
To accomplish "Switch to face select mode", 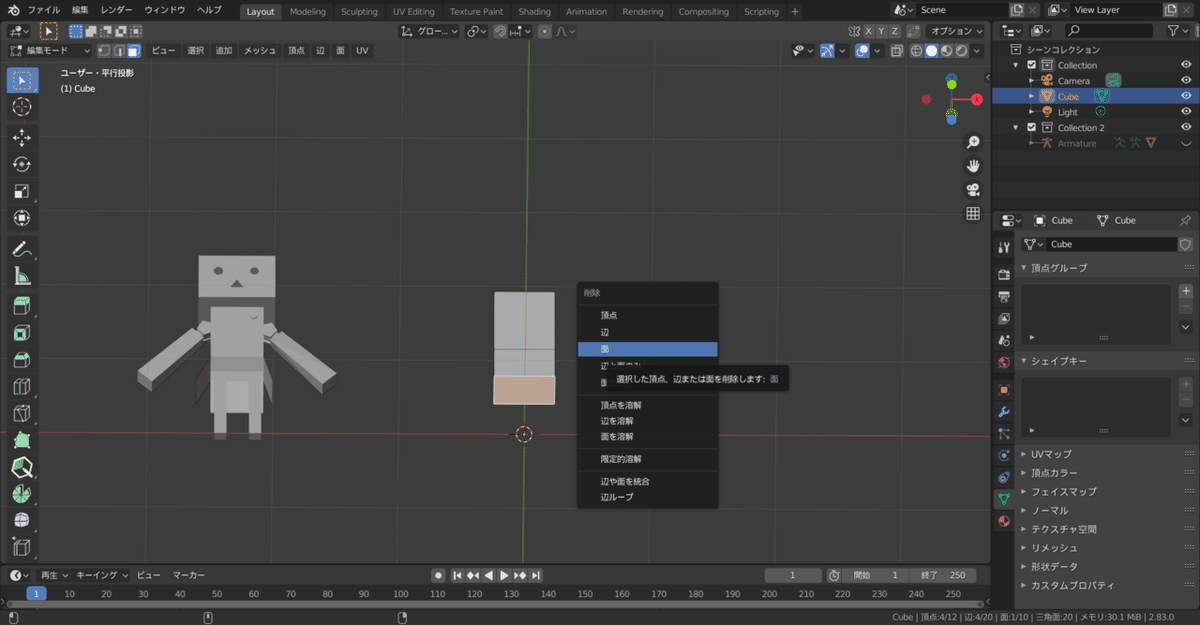I will [x=134, y=50].
